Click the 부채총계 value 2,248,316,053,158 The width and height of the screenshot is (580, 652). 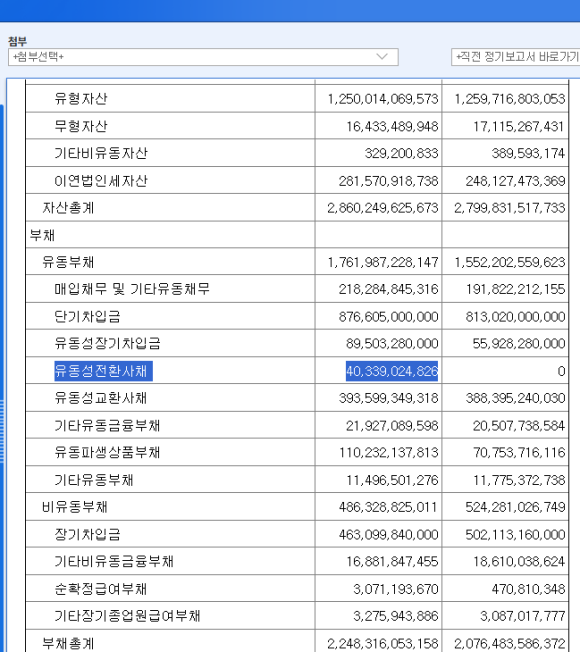pos(383,644)
